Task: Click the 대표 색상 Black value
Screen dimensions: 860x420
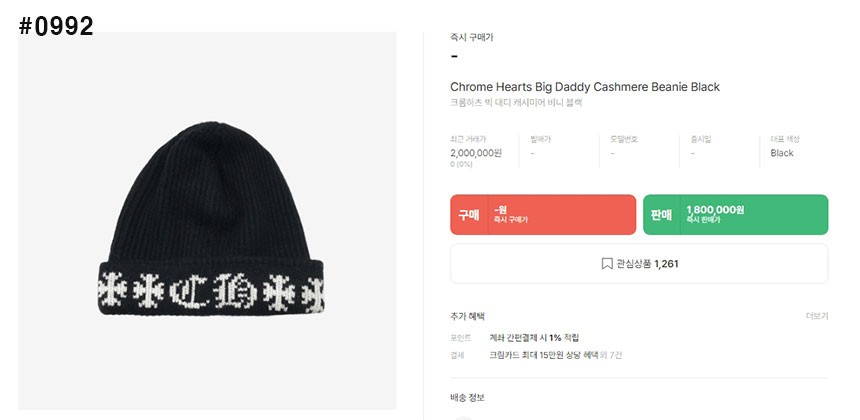Action: (x=782, y=153)
